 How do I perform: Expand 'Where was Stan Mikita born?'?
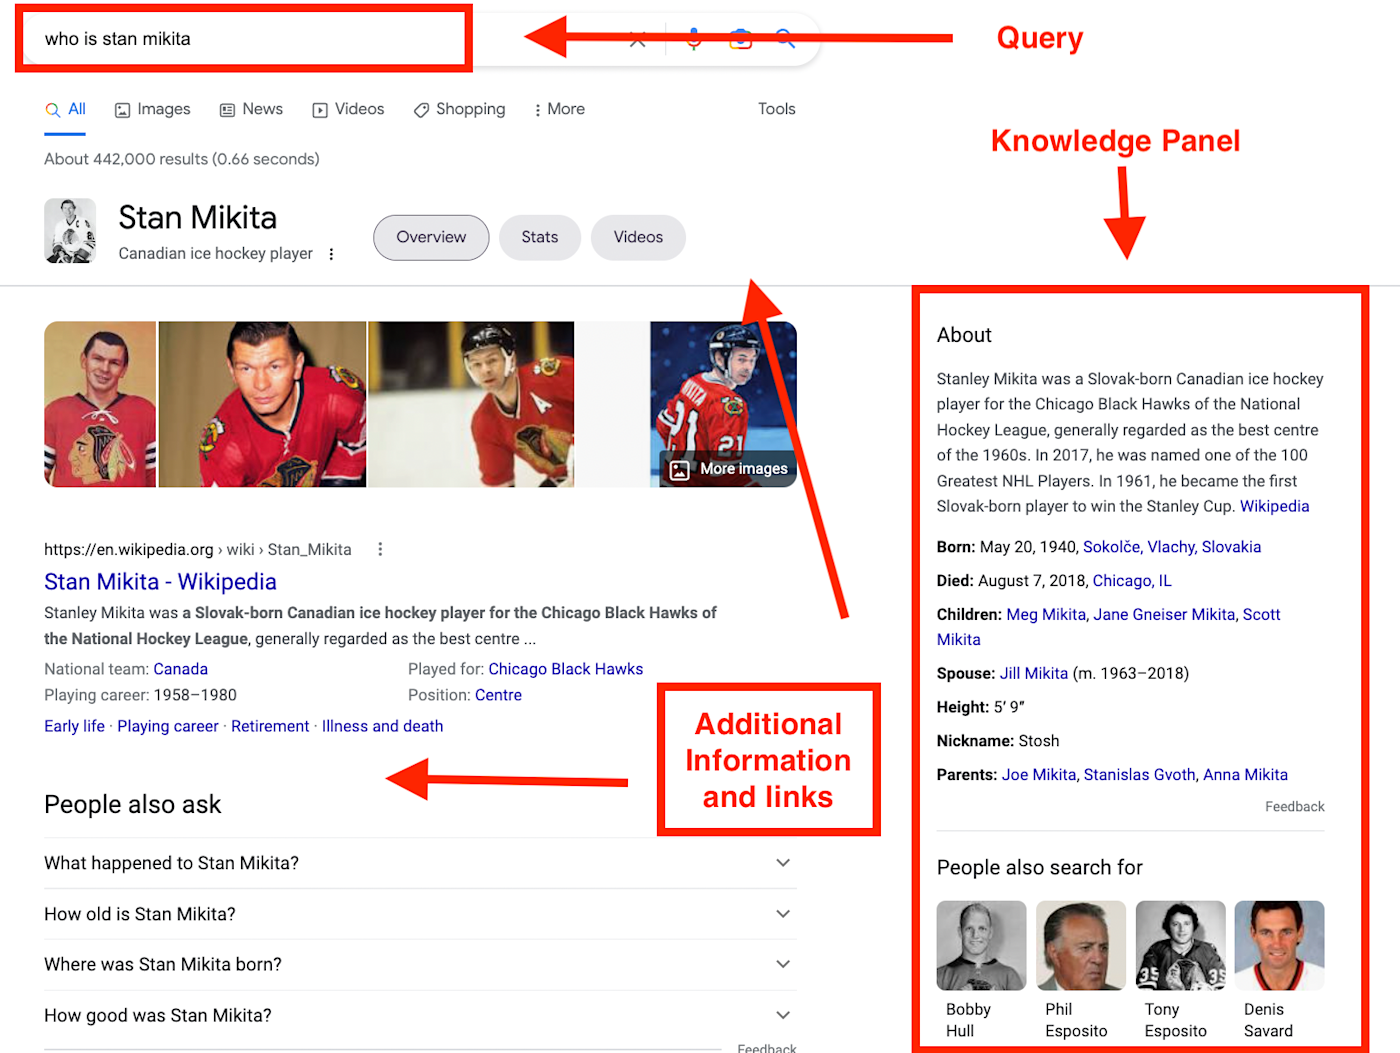click(420, 964)
